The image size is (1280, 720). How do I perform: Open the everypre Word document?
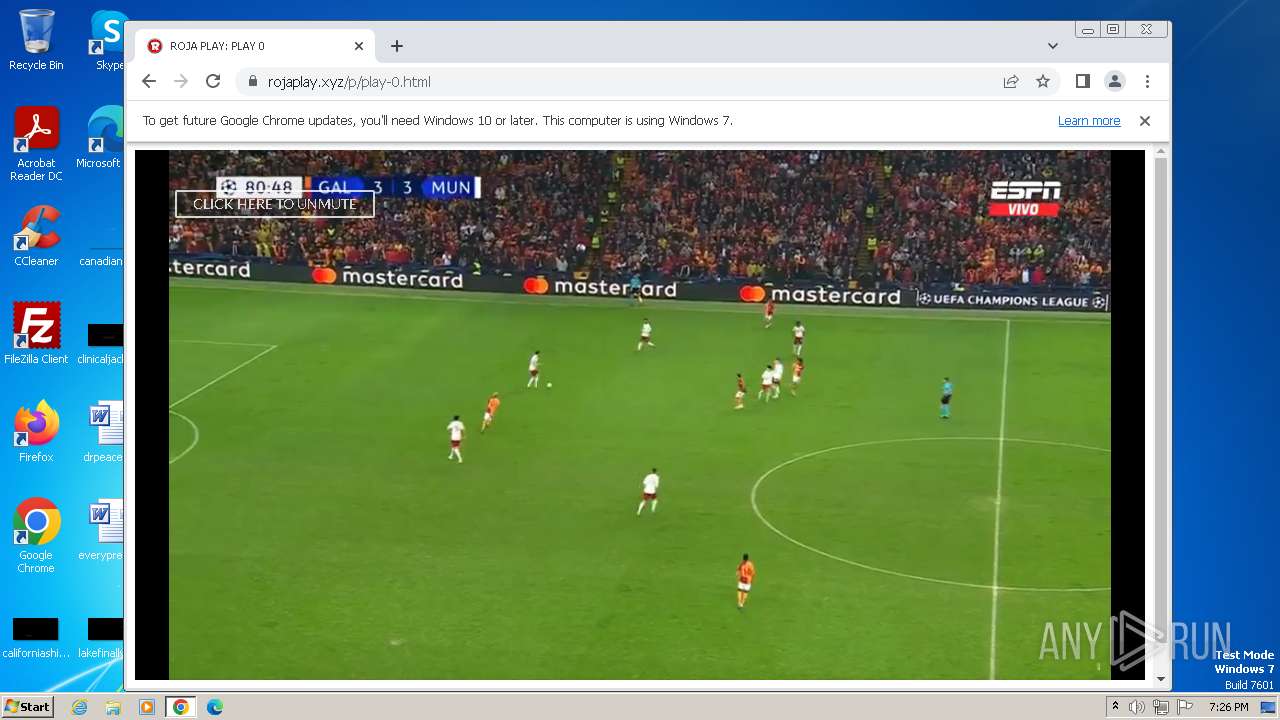[103, 530]
